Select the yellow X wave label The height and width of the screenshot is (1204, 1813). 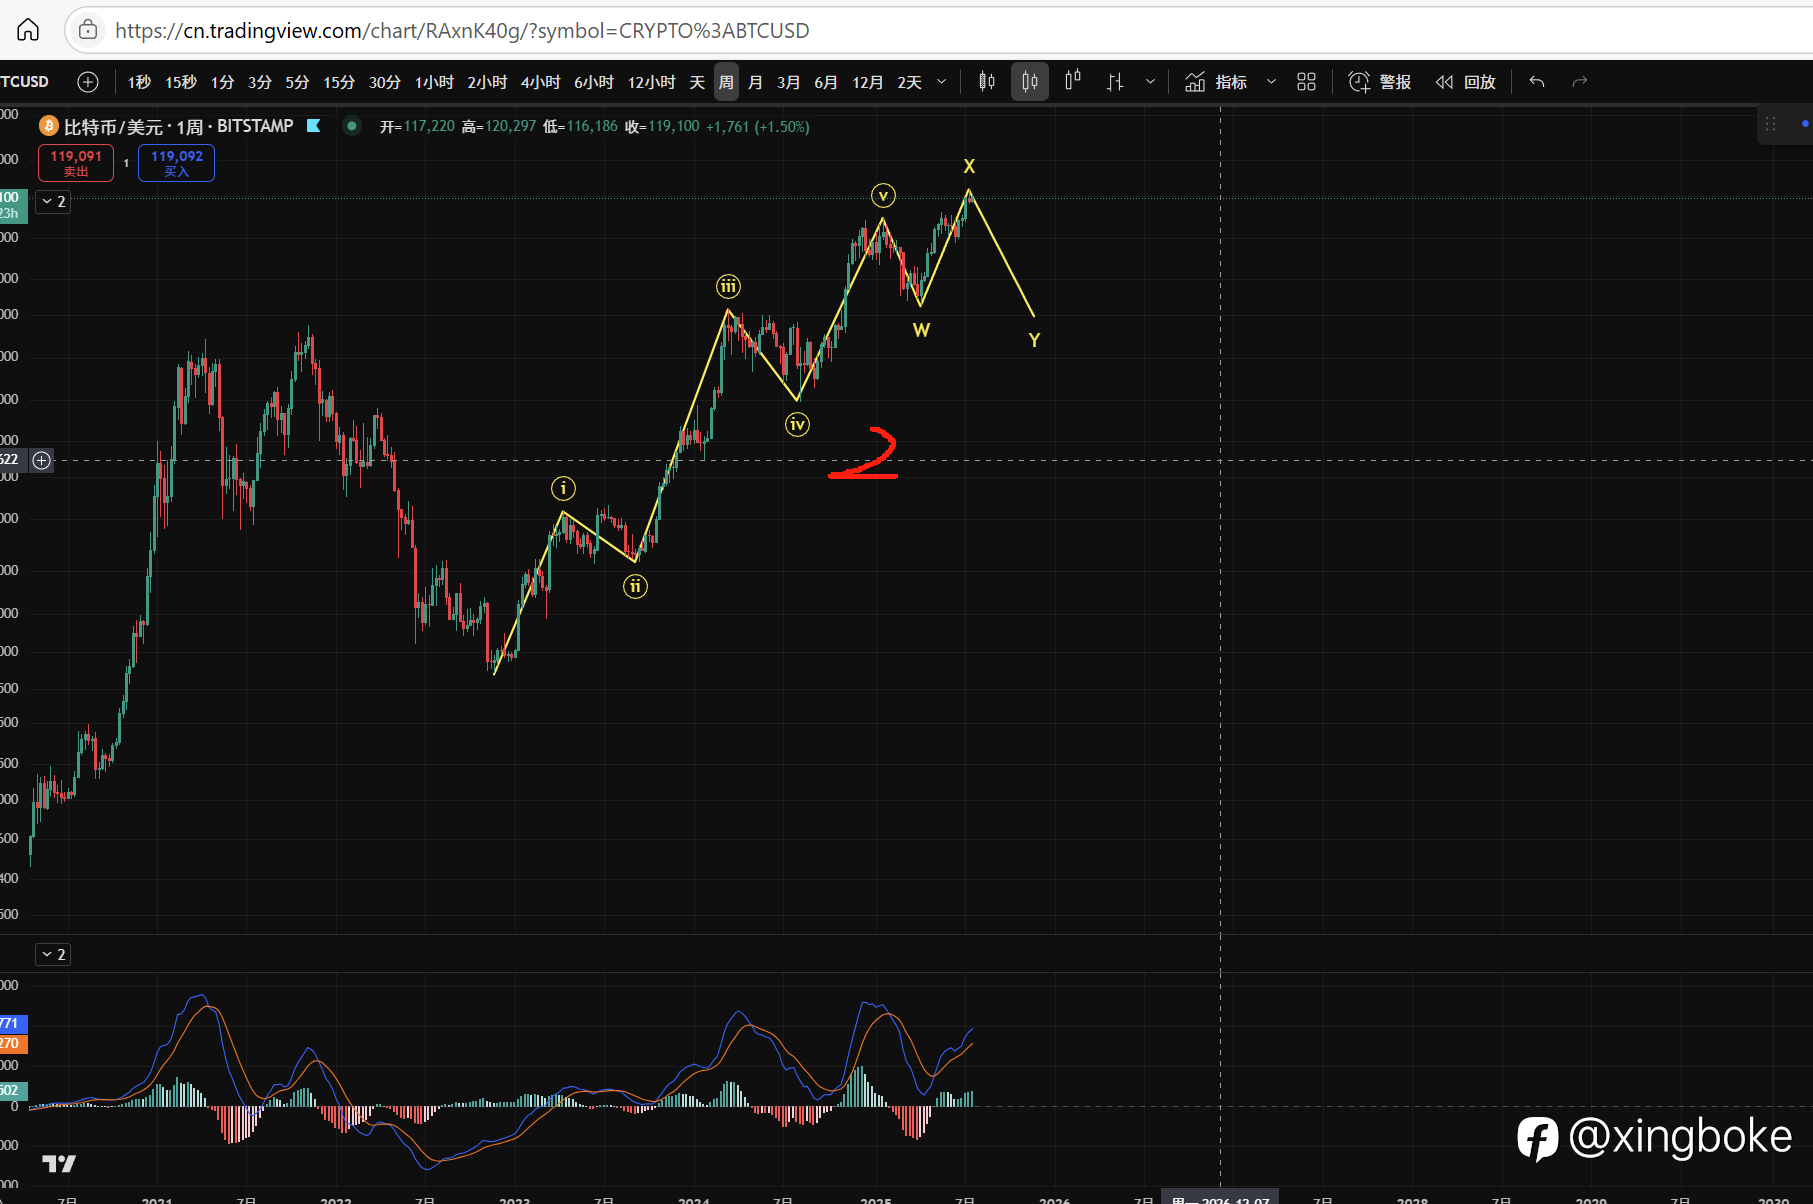pos(969,166)
